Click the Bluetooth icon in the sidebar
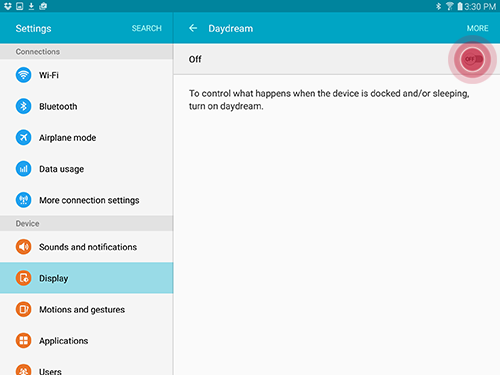The height and width of the screenshot is (375, 500). 23,106
